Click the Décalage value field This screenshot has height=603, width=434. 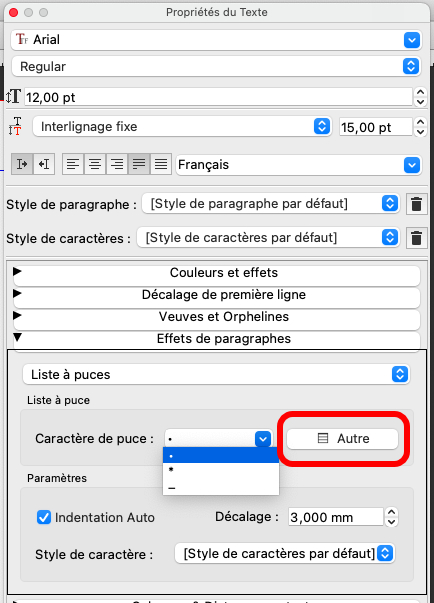point(336,517)
